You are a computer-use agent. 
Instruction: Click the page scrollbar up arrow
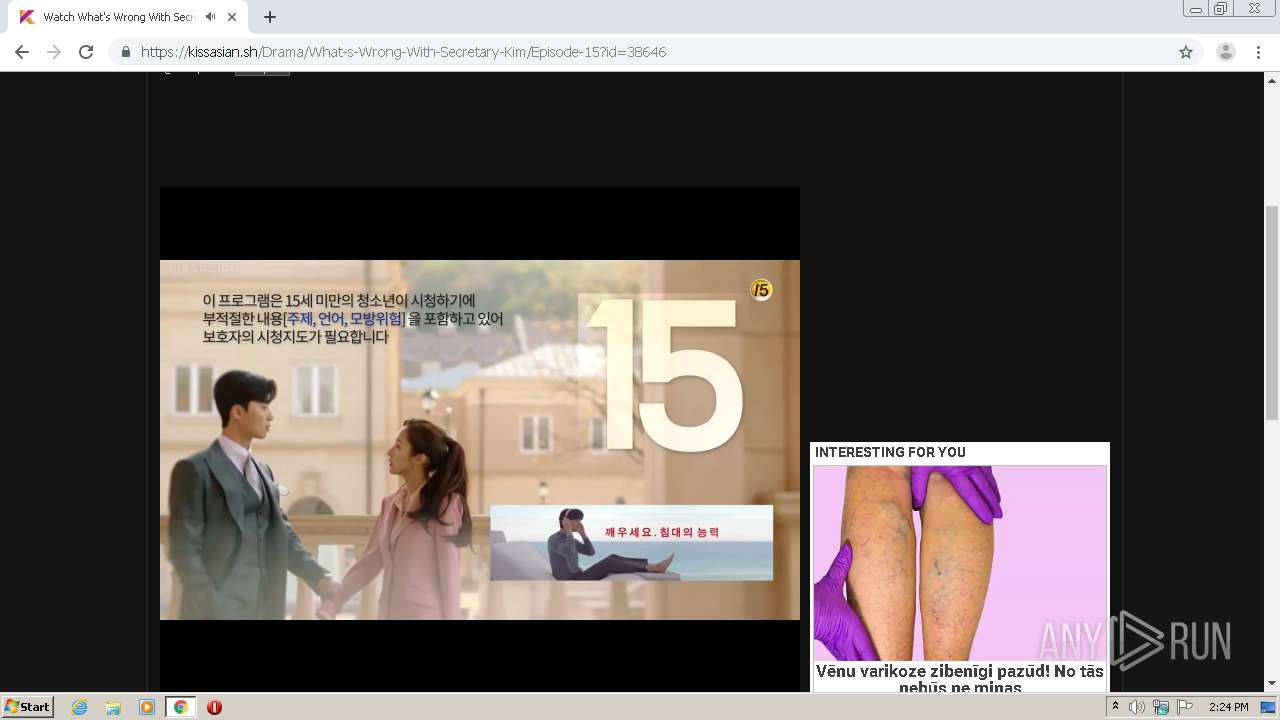pos(1272,79)
